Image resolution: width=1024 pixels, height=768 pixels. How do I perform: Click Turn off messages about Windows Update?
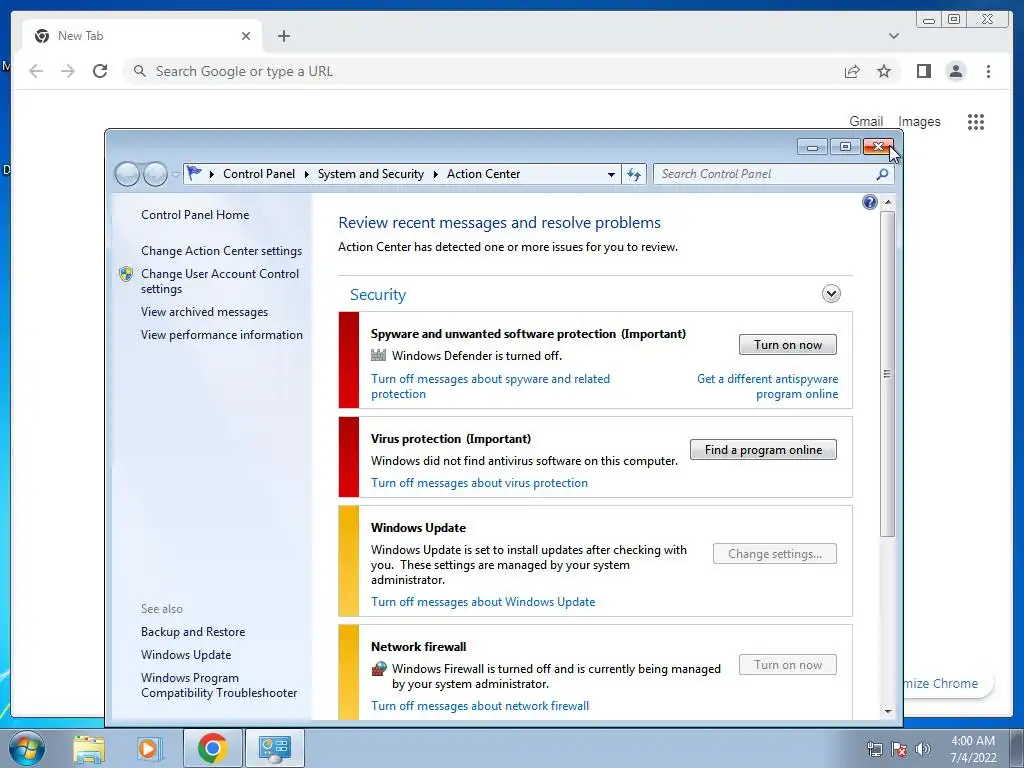[x=483, y=601]
